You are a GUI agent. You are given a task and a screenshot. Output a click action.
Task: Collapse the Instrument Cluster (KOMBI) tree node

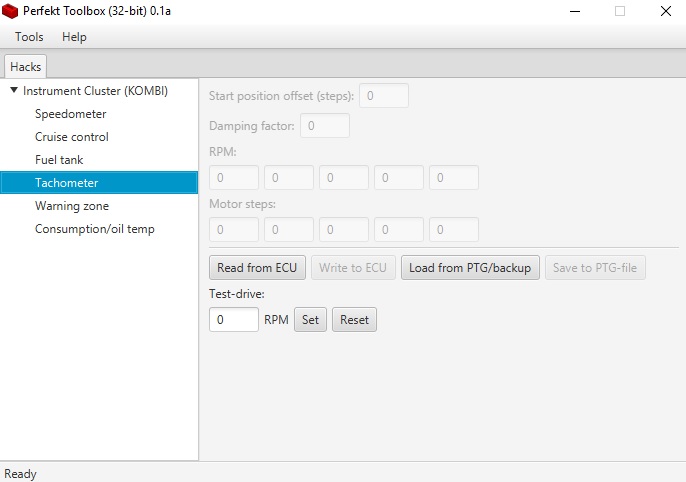[x=14, y=91]
